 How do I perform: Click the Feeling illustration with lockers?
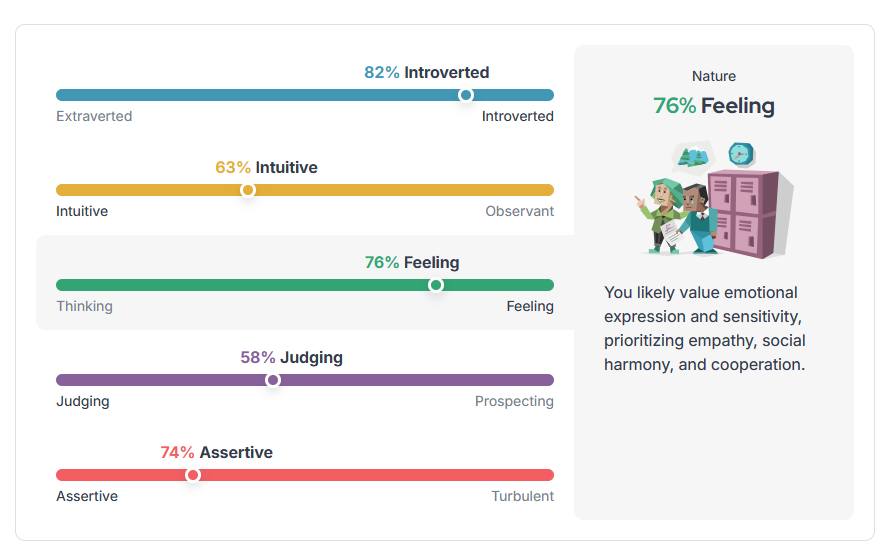[714, 199]
